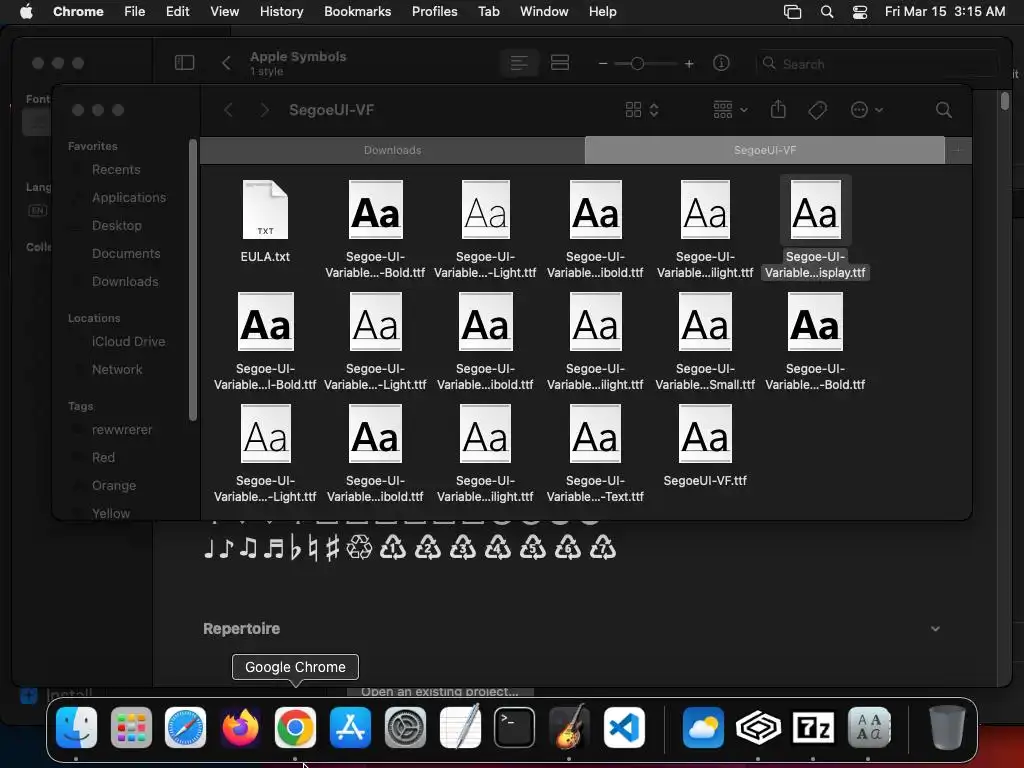Go forward in the Finder window
This screenshot has width=1024, height=768.
coord(264,110)
